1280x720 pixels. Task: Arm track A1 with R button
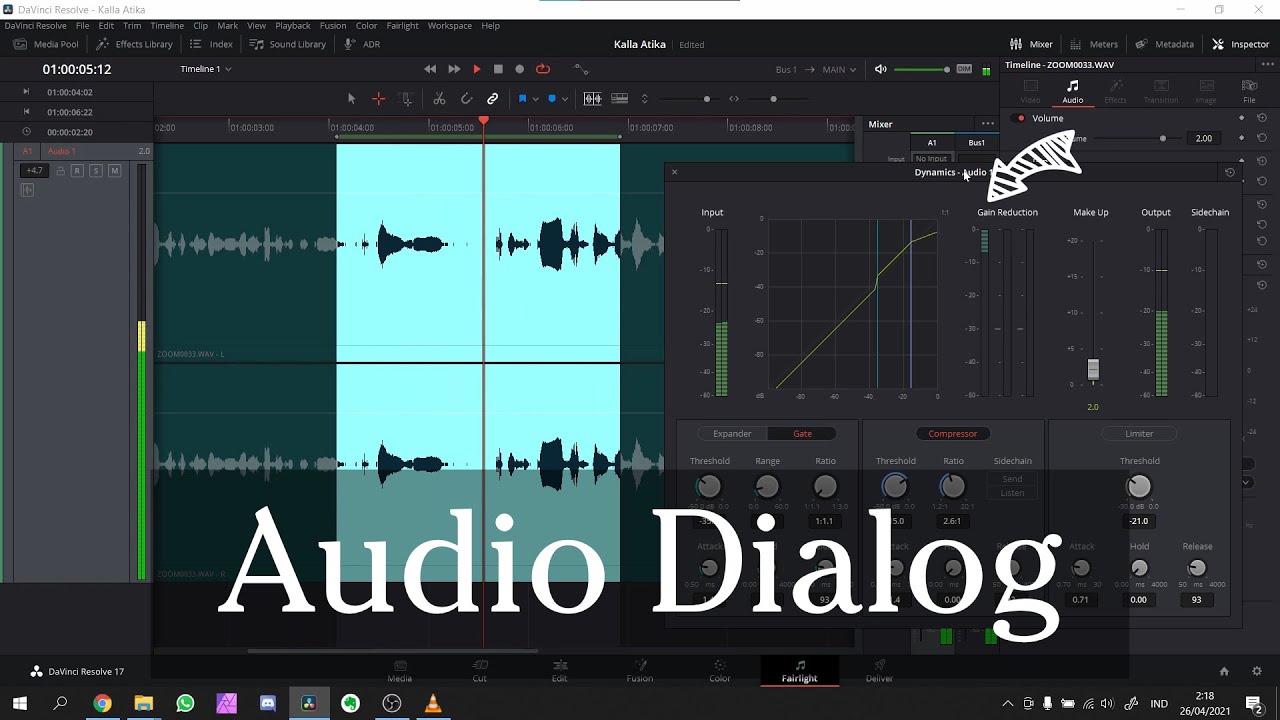coord(78,171)
